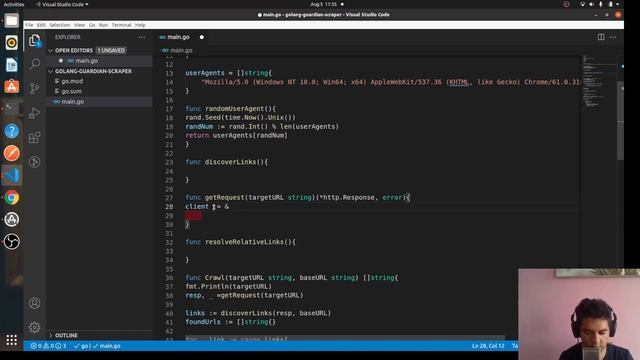Select main.go under Open Editors
Screen dimensions: 640x360
coord(87,61)
